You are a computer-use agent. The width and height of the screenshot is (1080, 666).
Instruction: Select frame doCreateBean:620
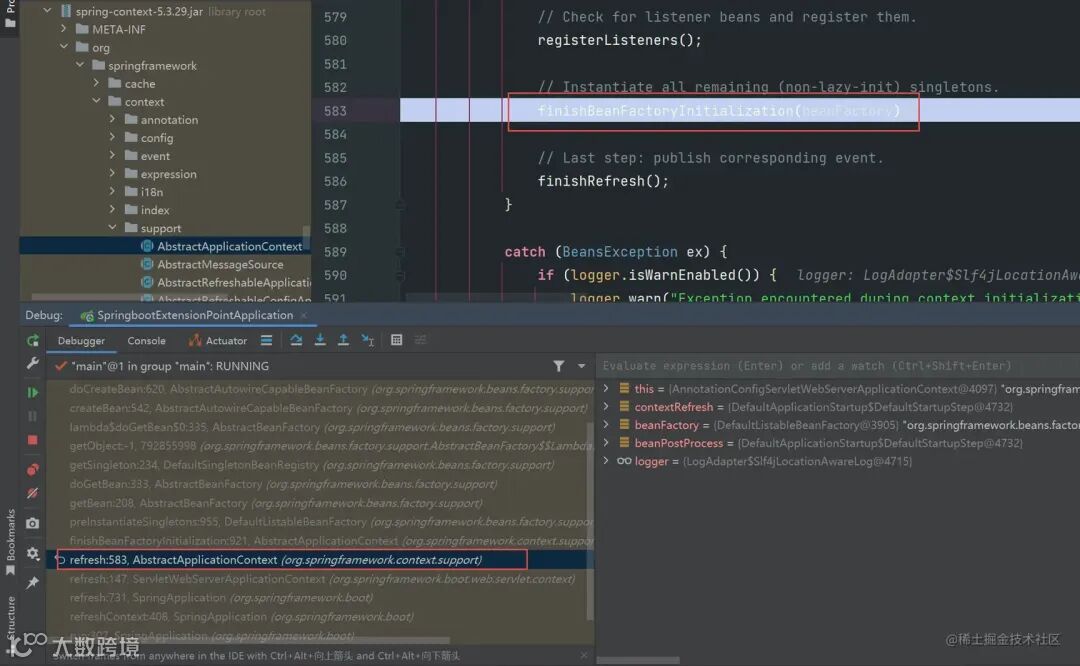click(x=331, y=389)
